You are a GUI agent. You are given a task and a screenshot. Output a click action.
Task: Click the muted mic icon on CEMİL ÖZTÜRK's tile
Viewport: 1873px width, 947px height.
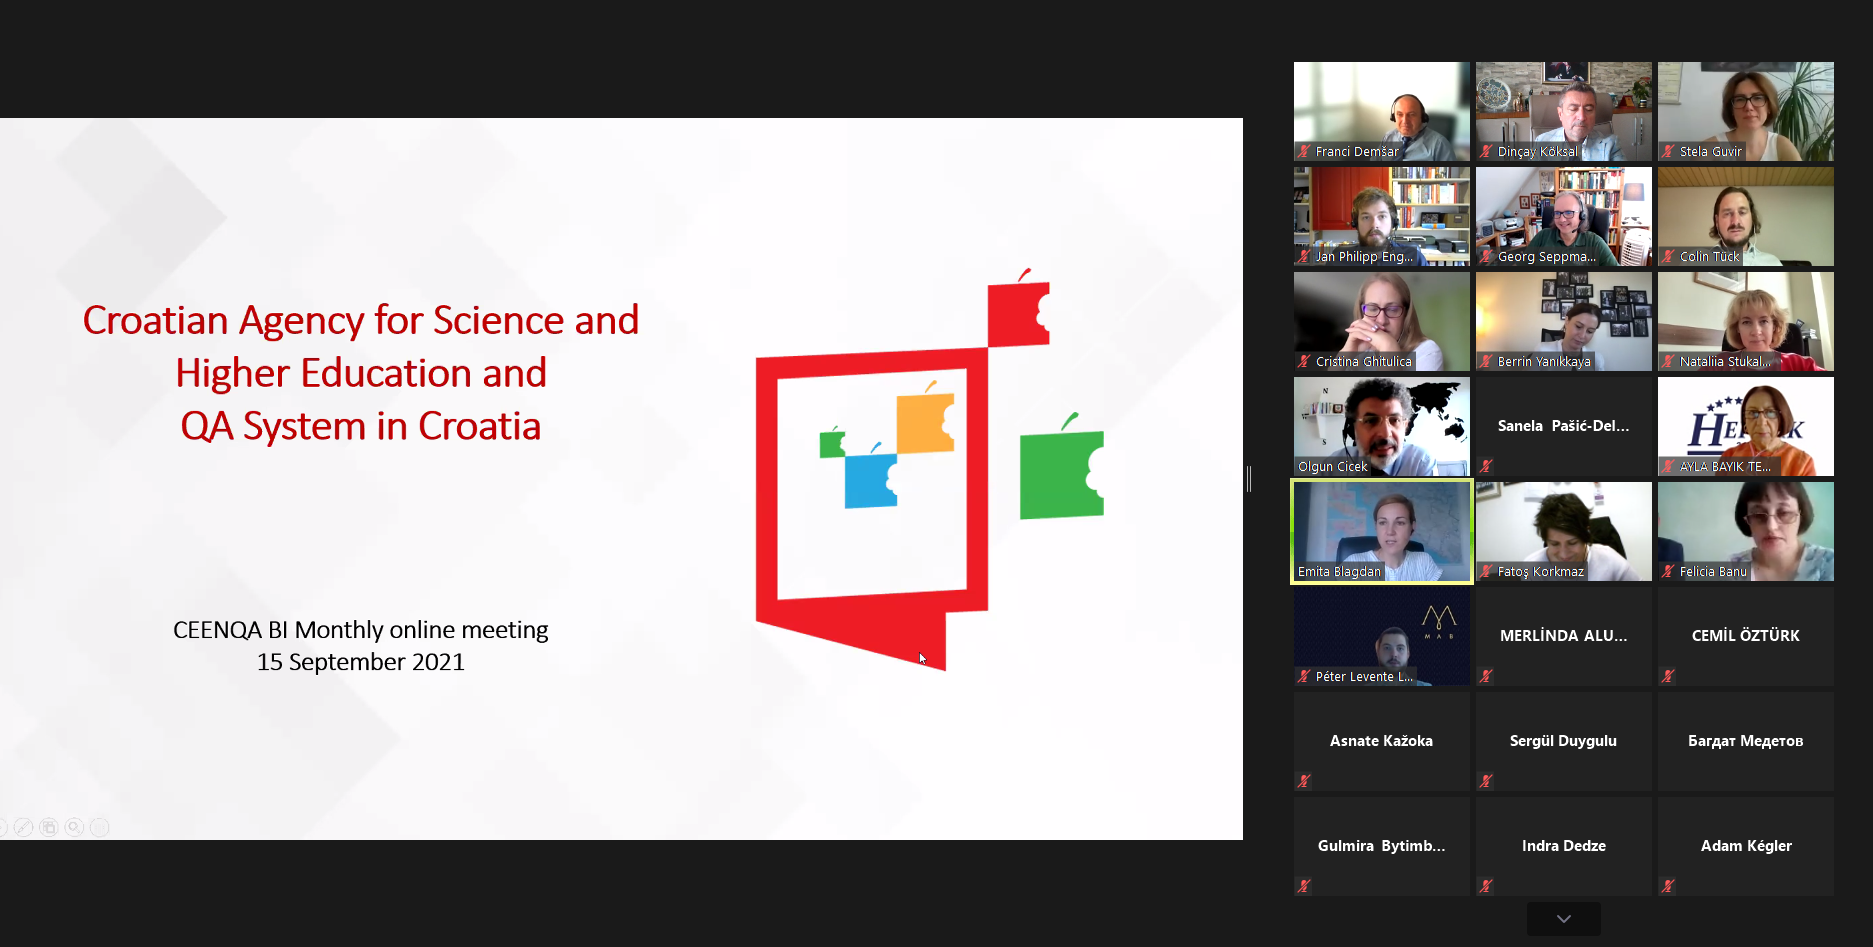click(1668, 676)
